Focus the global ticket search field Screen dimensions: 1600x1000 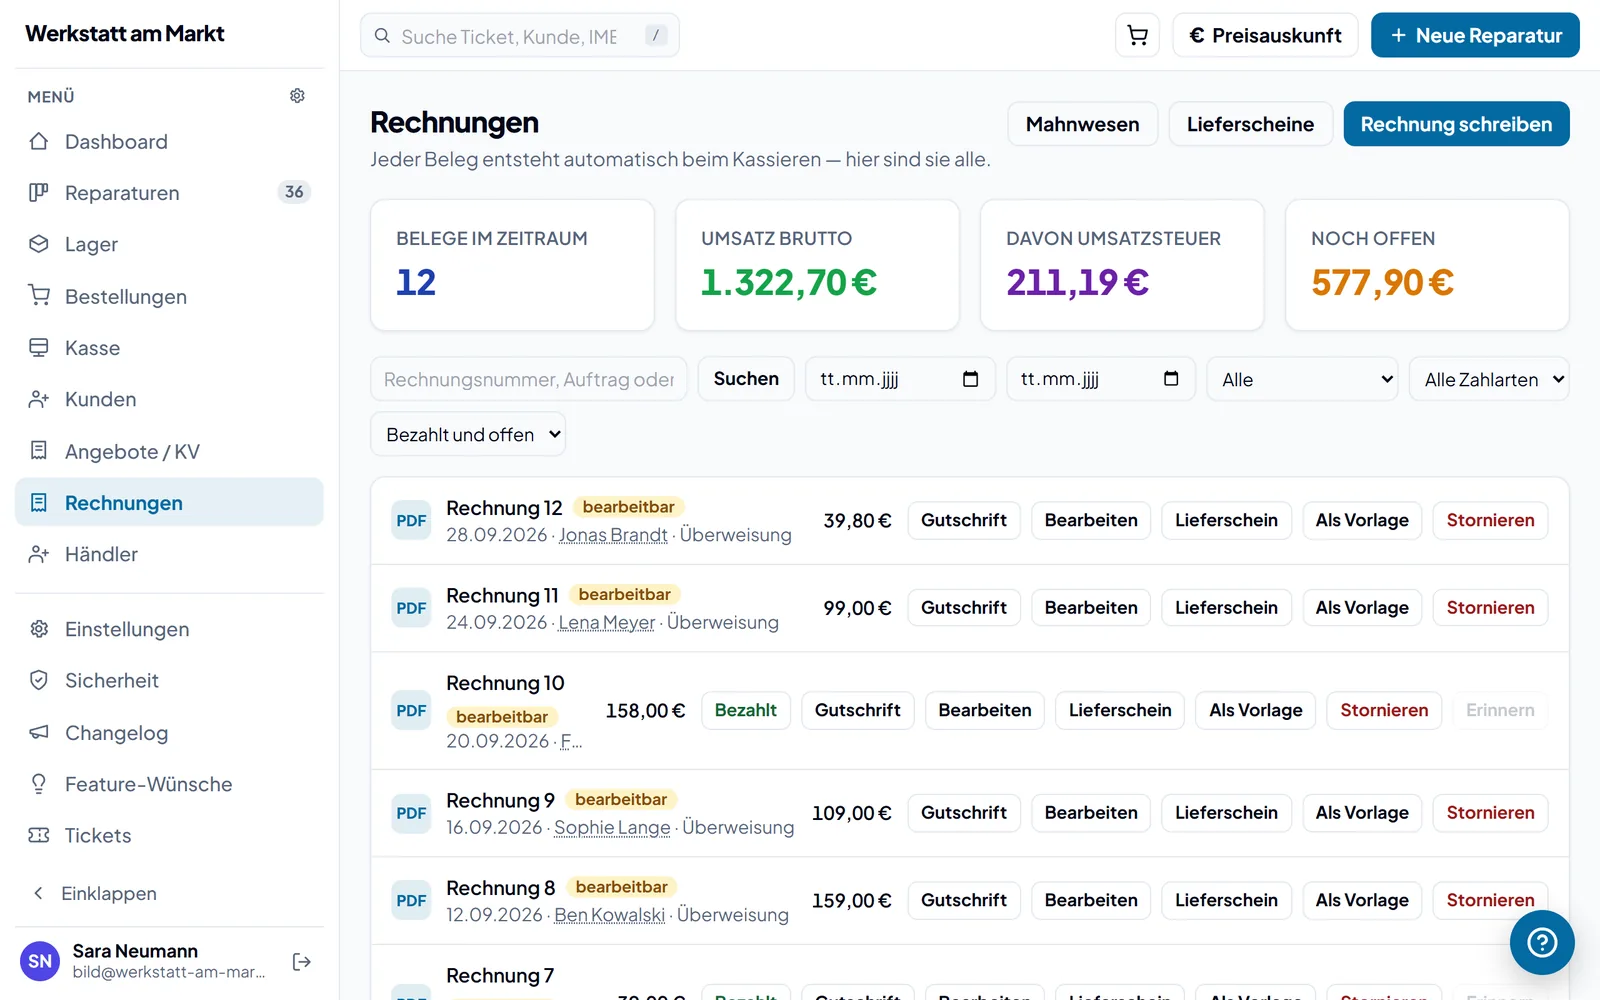(520, 36)
